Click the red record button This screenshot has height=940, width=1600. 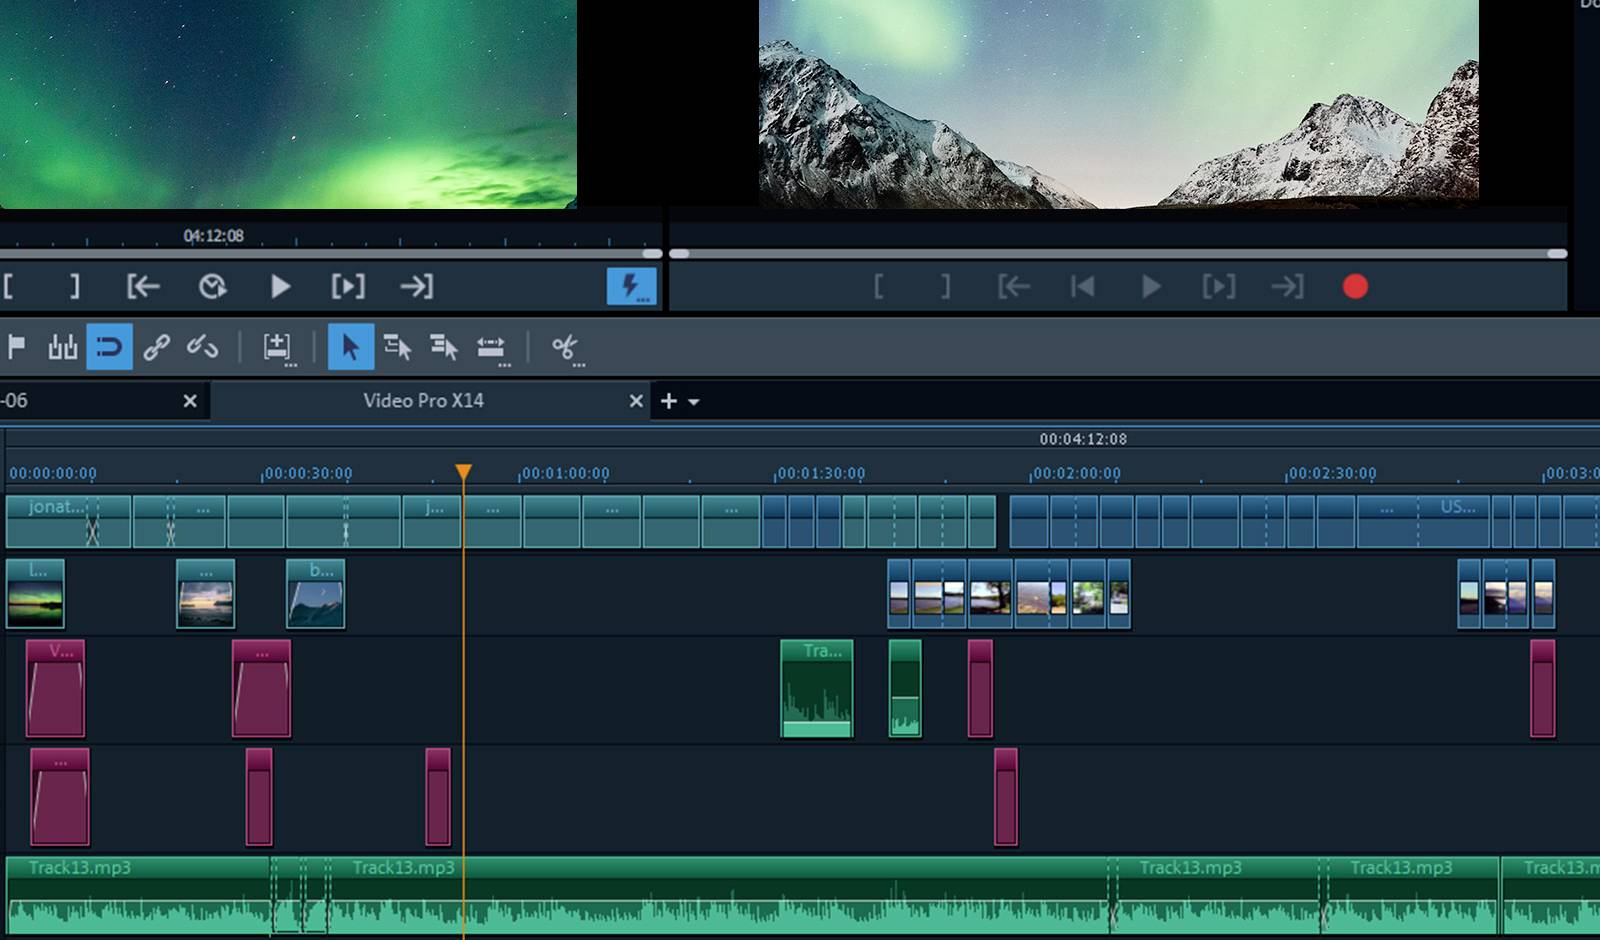(x=1356, y=287)
